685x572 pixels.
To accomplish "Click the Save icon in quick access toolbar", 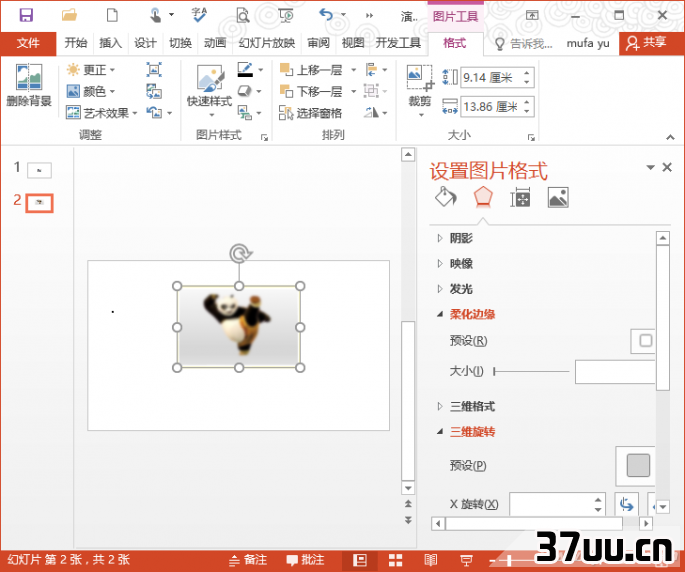I will point(26,15).
